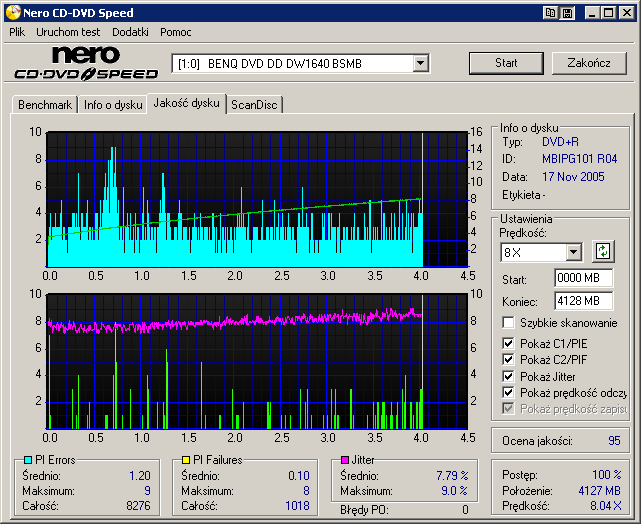The width and height of the screenshot is (641, 524).
Task: Click the Zakończ button
Action: [x=589, y=63]
